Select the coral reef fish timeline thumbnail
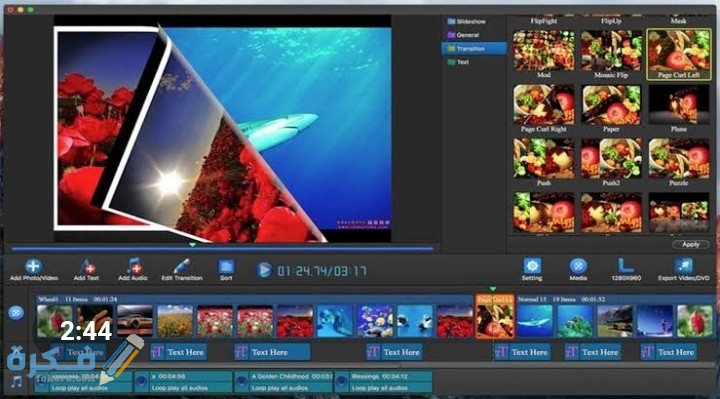Screen dimensions: 720x399 click(375, 320)
